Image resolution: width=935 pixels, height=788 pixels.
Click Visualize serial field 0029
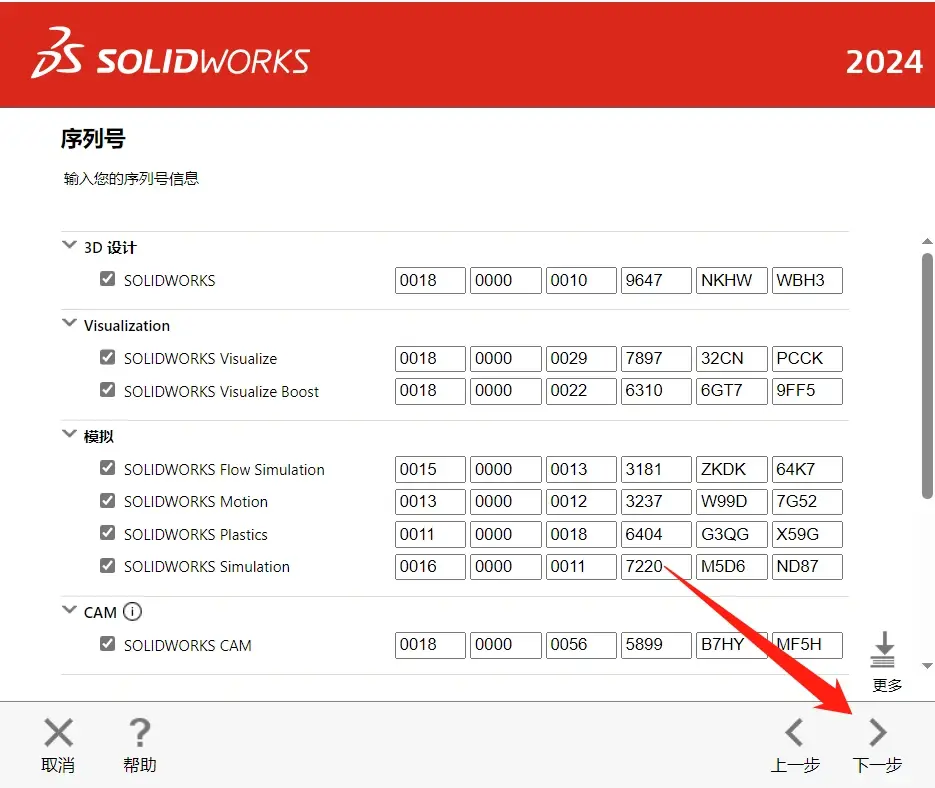tap(581, 359)
